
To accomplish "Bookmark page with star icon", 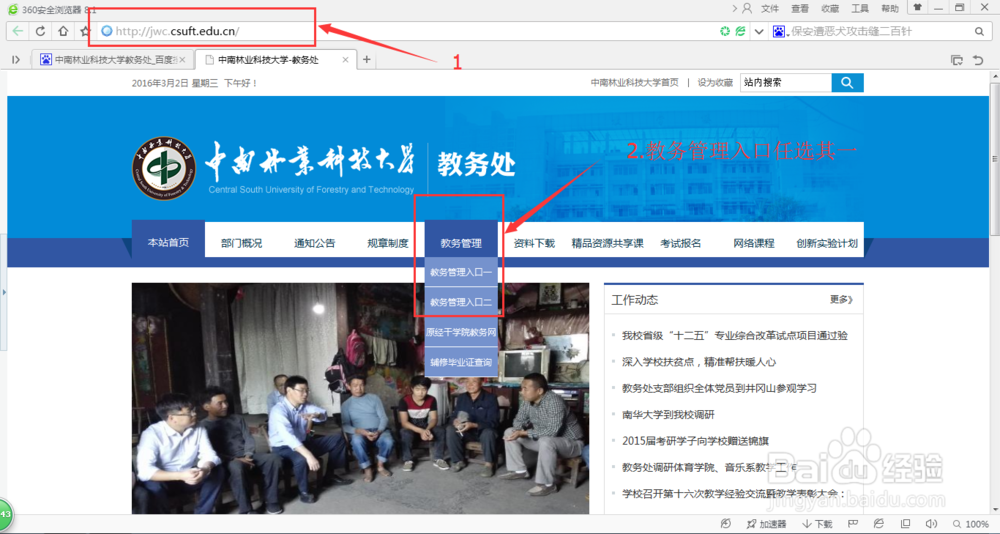I will point(85,31).
